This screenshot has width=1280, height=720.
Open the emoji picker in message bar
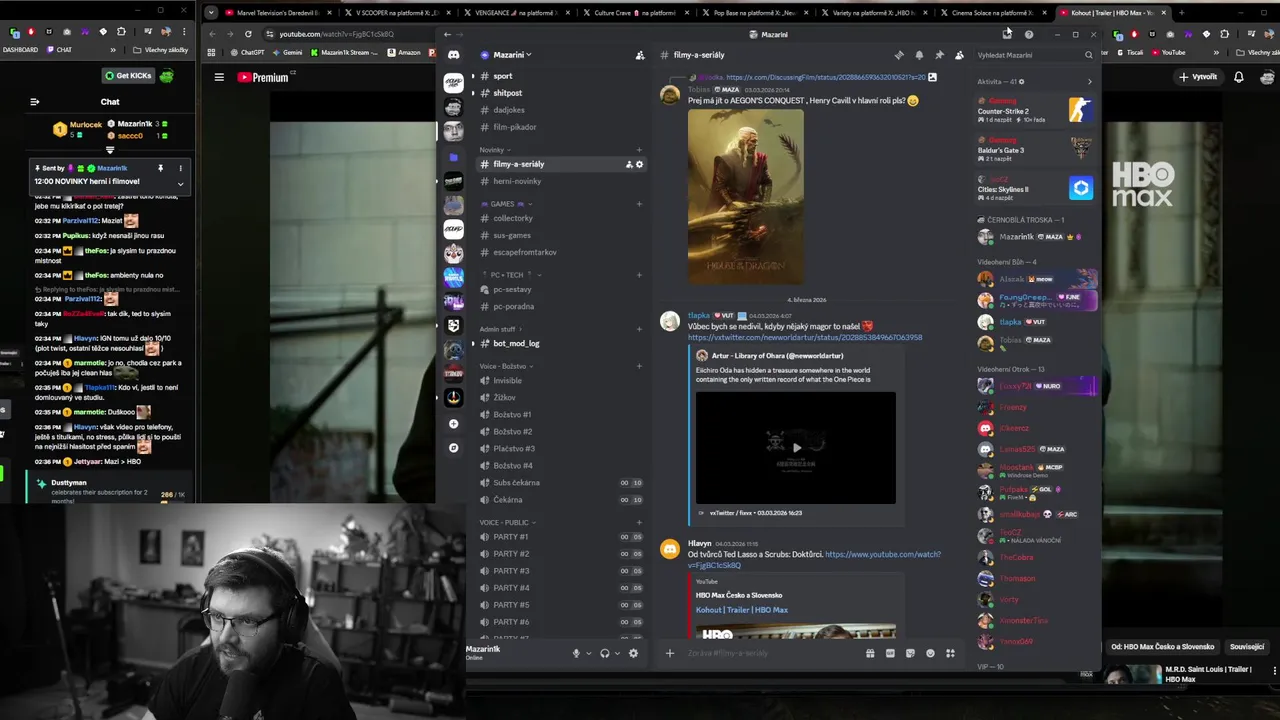pyautogui.click(x=930, y=653)
